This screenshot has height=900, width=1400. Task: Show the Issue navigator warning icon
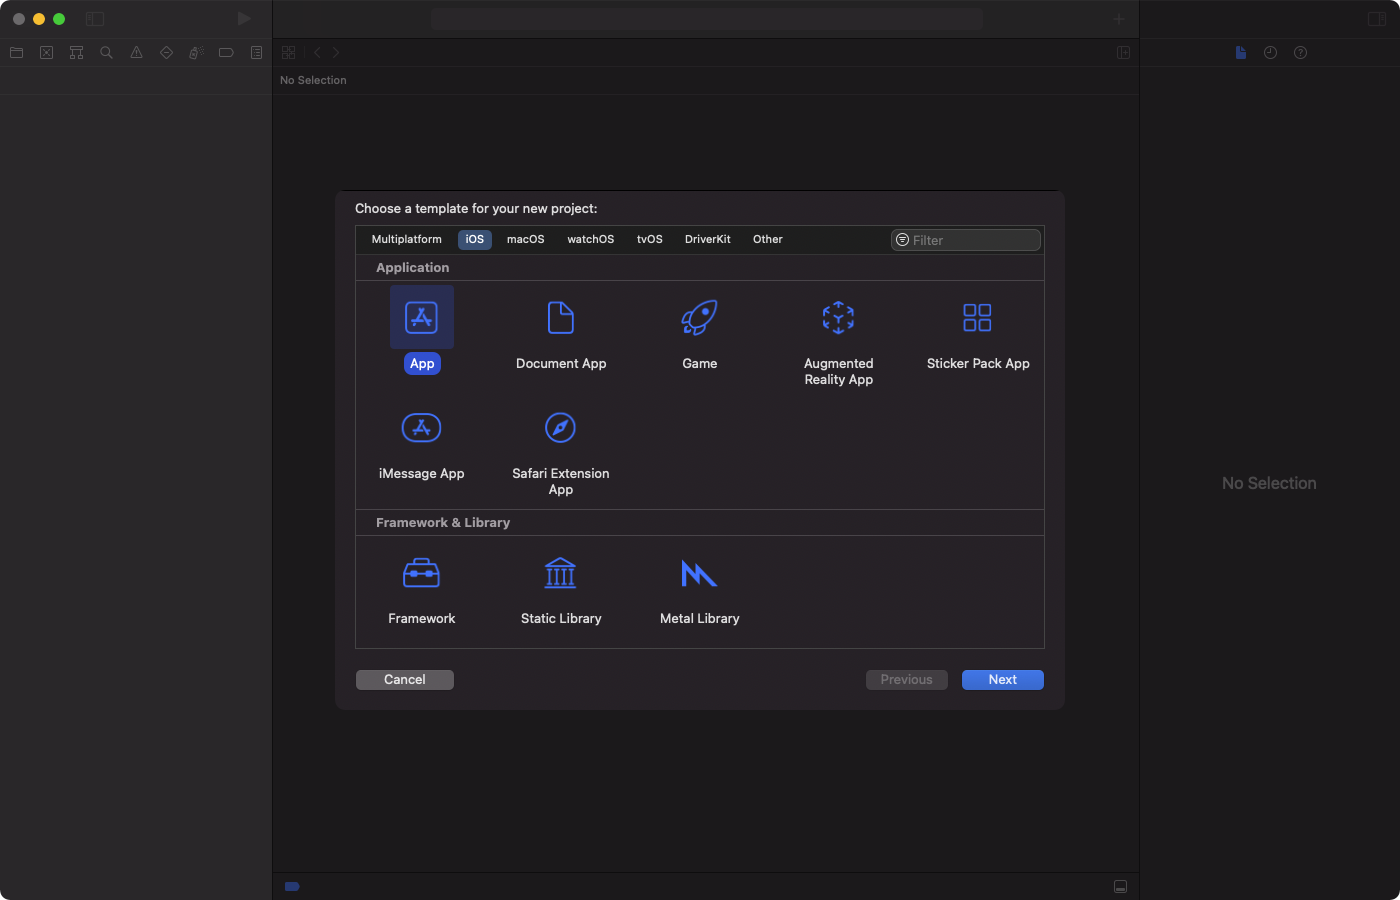pyautogui.click(x=137, y=53)
